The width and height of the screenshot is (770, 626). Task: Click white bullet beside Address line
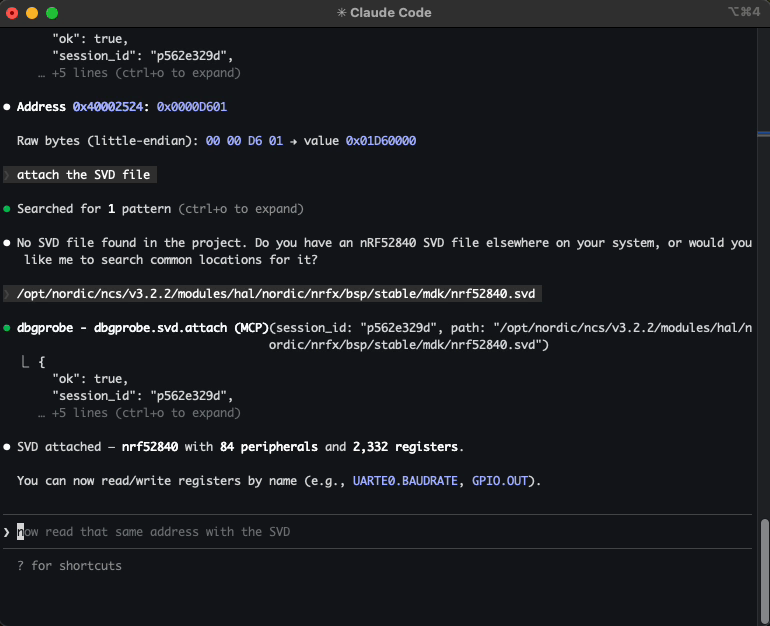click(x=7, y=107)
